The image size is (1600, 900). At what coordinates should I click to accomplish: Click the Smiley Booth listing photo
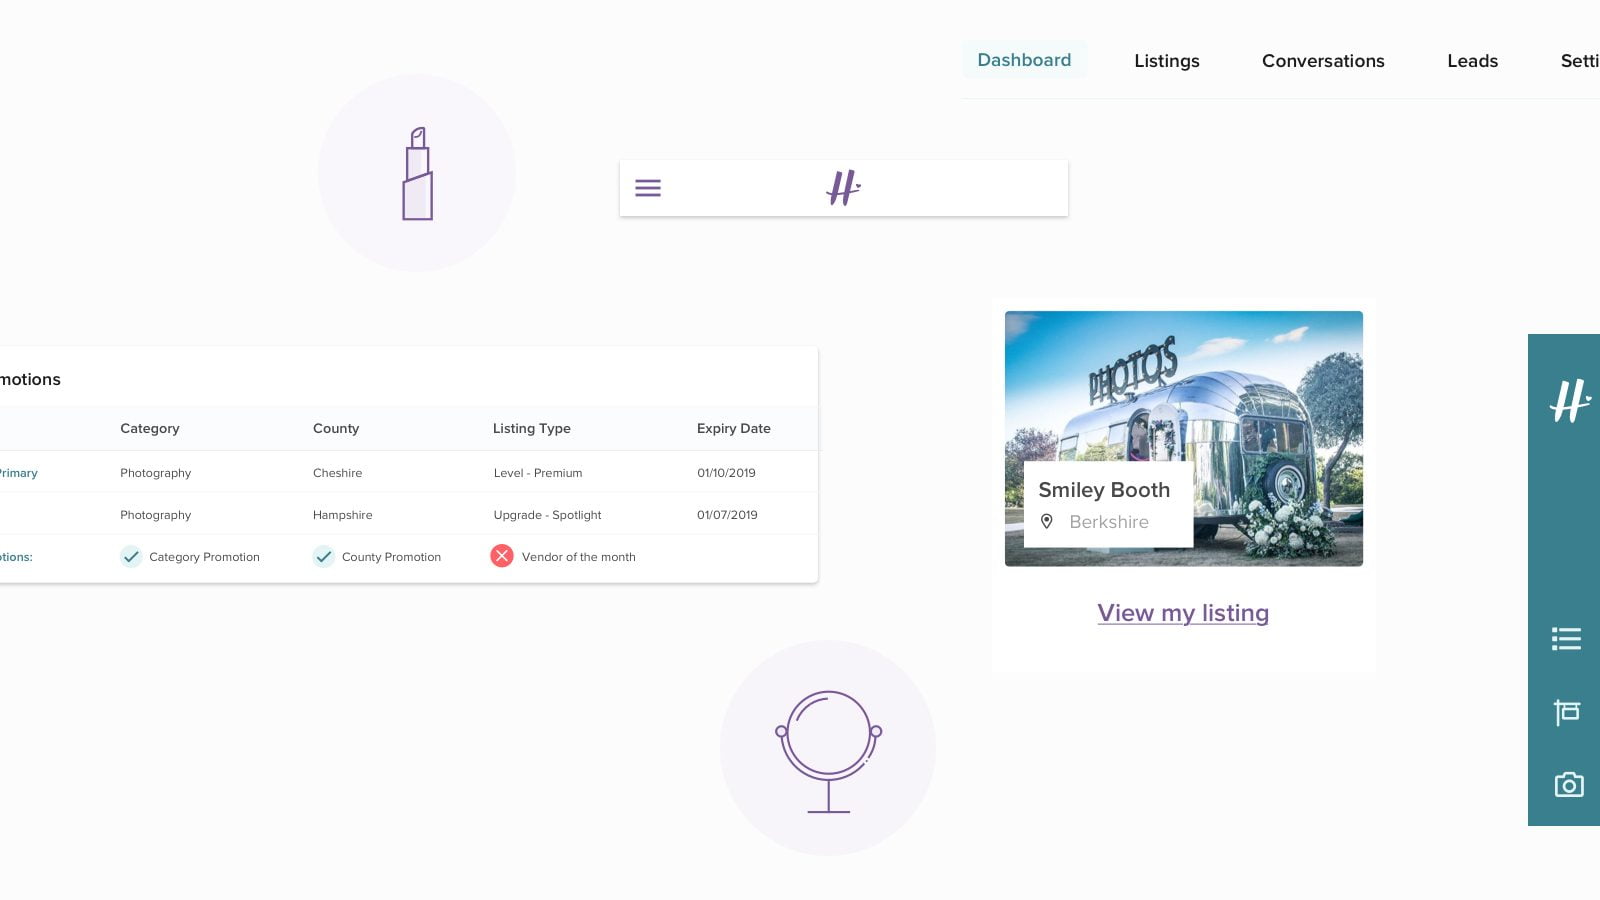(x=1184, y=438)
